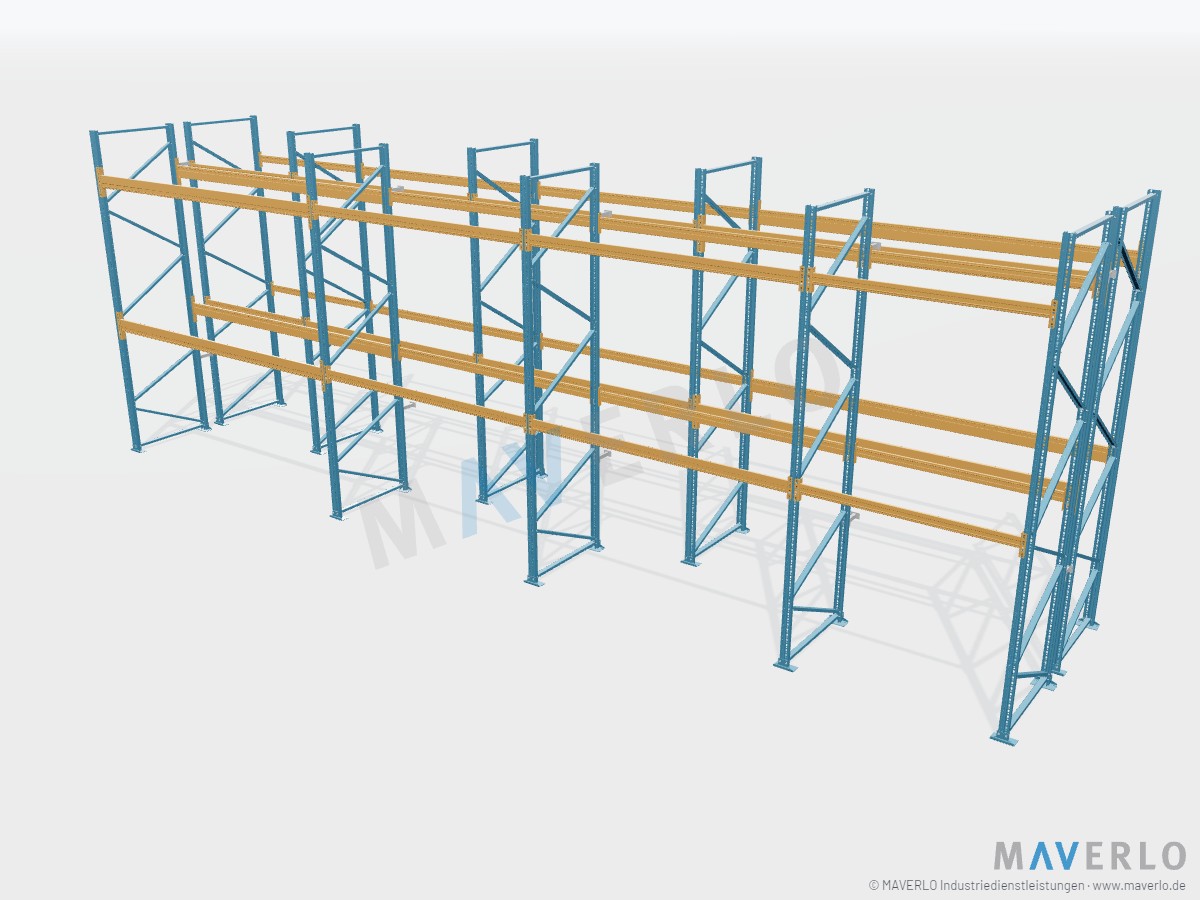The width and height of the screenshot is (1200, 900).
Task: Click the MAVERLO logo in the corner
Action: point(1089,856)
